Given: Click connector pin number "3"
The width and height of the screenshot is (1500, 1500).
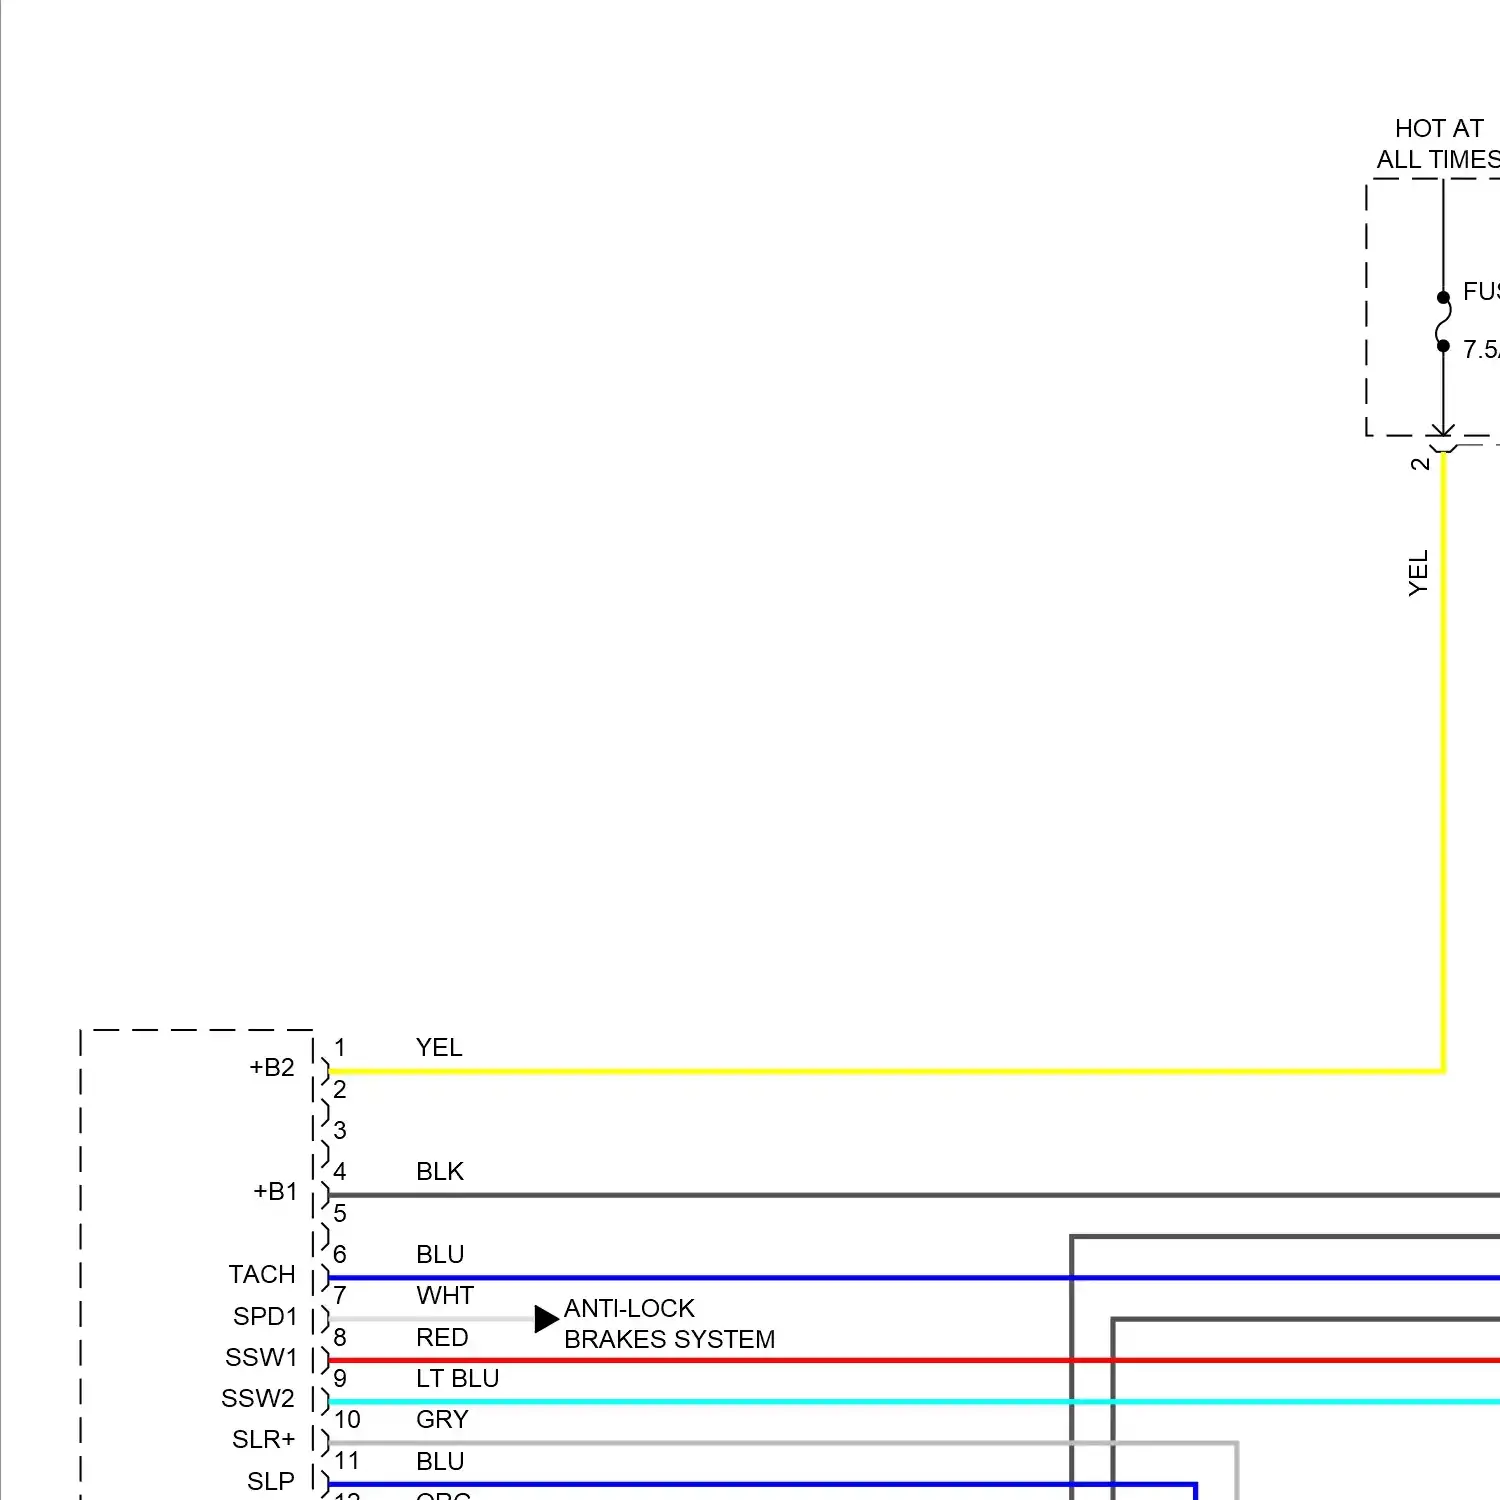Looking at the screenshot, I should point(340,1130).
